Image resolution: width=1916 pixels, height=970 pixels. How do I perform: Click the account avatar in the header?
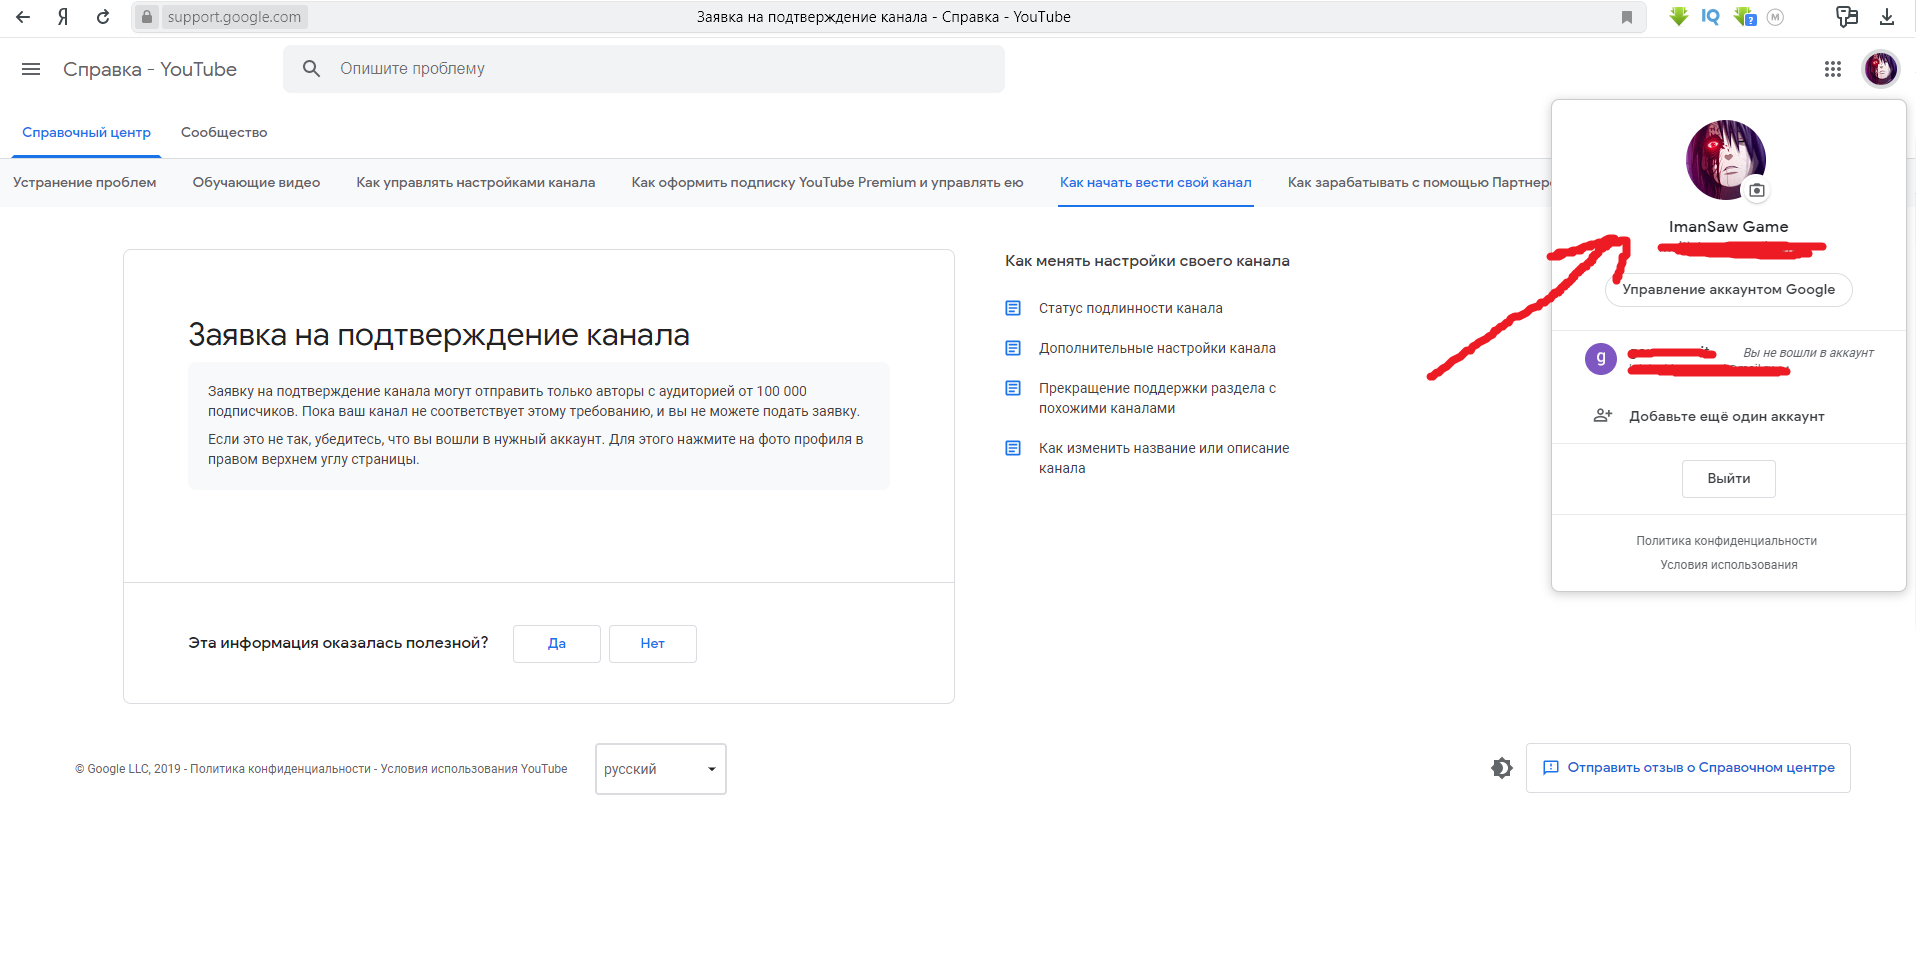(1881, 69)
